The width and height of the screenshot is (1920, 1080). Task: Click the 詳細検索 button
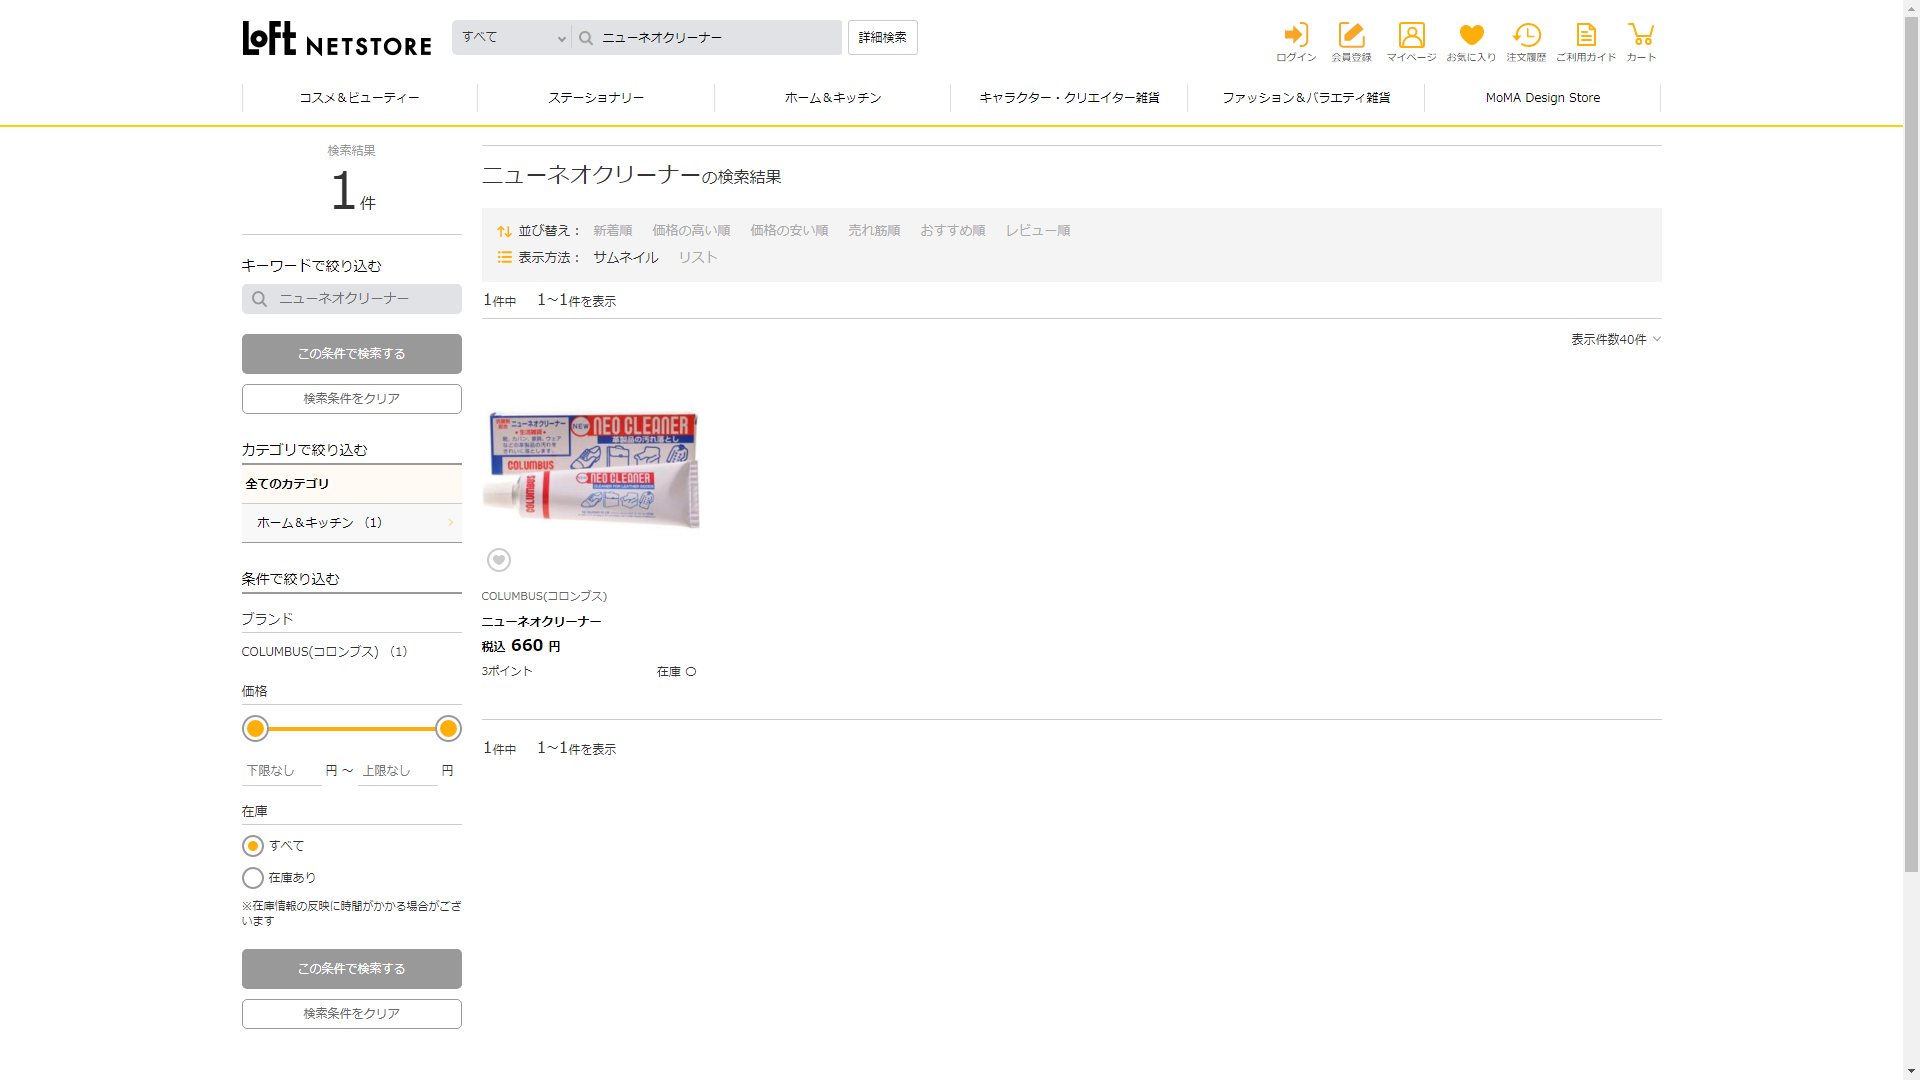coord(882,38)
